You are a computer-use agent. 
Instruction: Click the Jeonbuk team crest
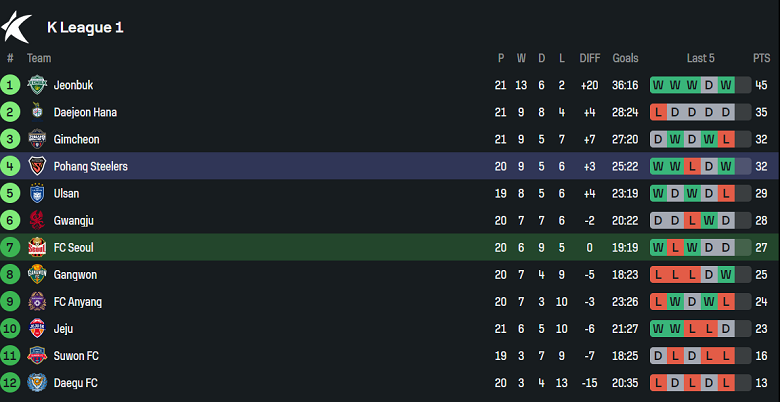[37, 85]
